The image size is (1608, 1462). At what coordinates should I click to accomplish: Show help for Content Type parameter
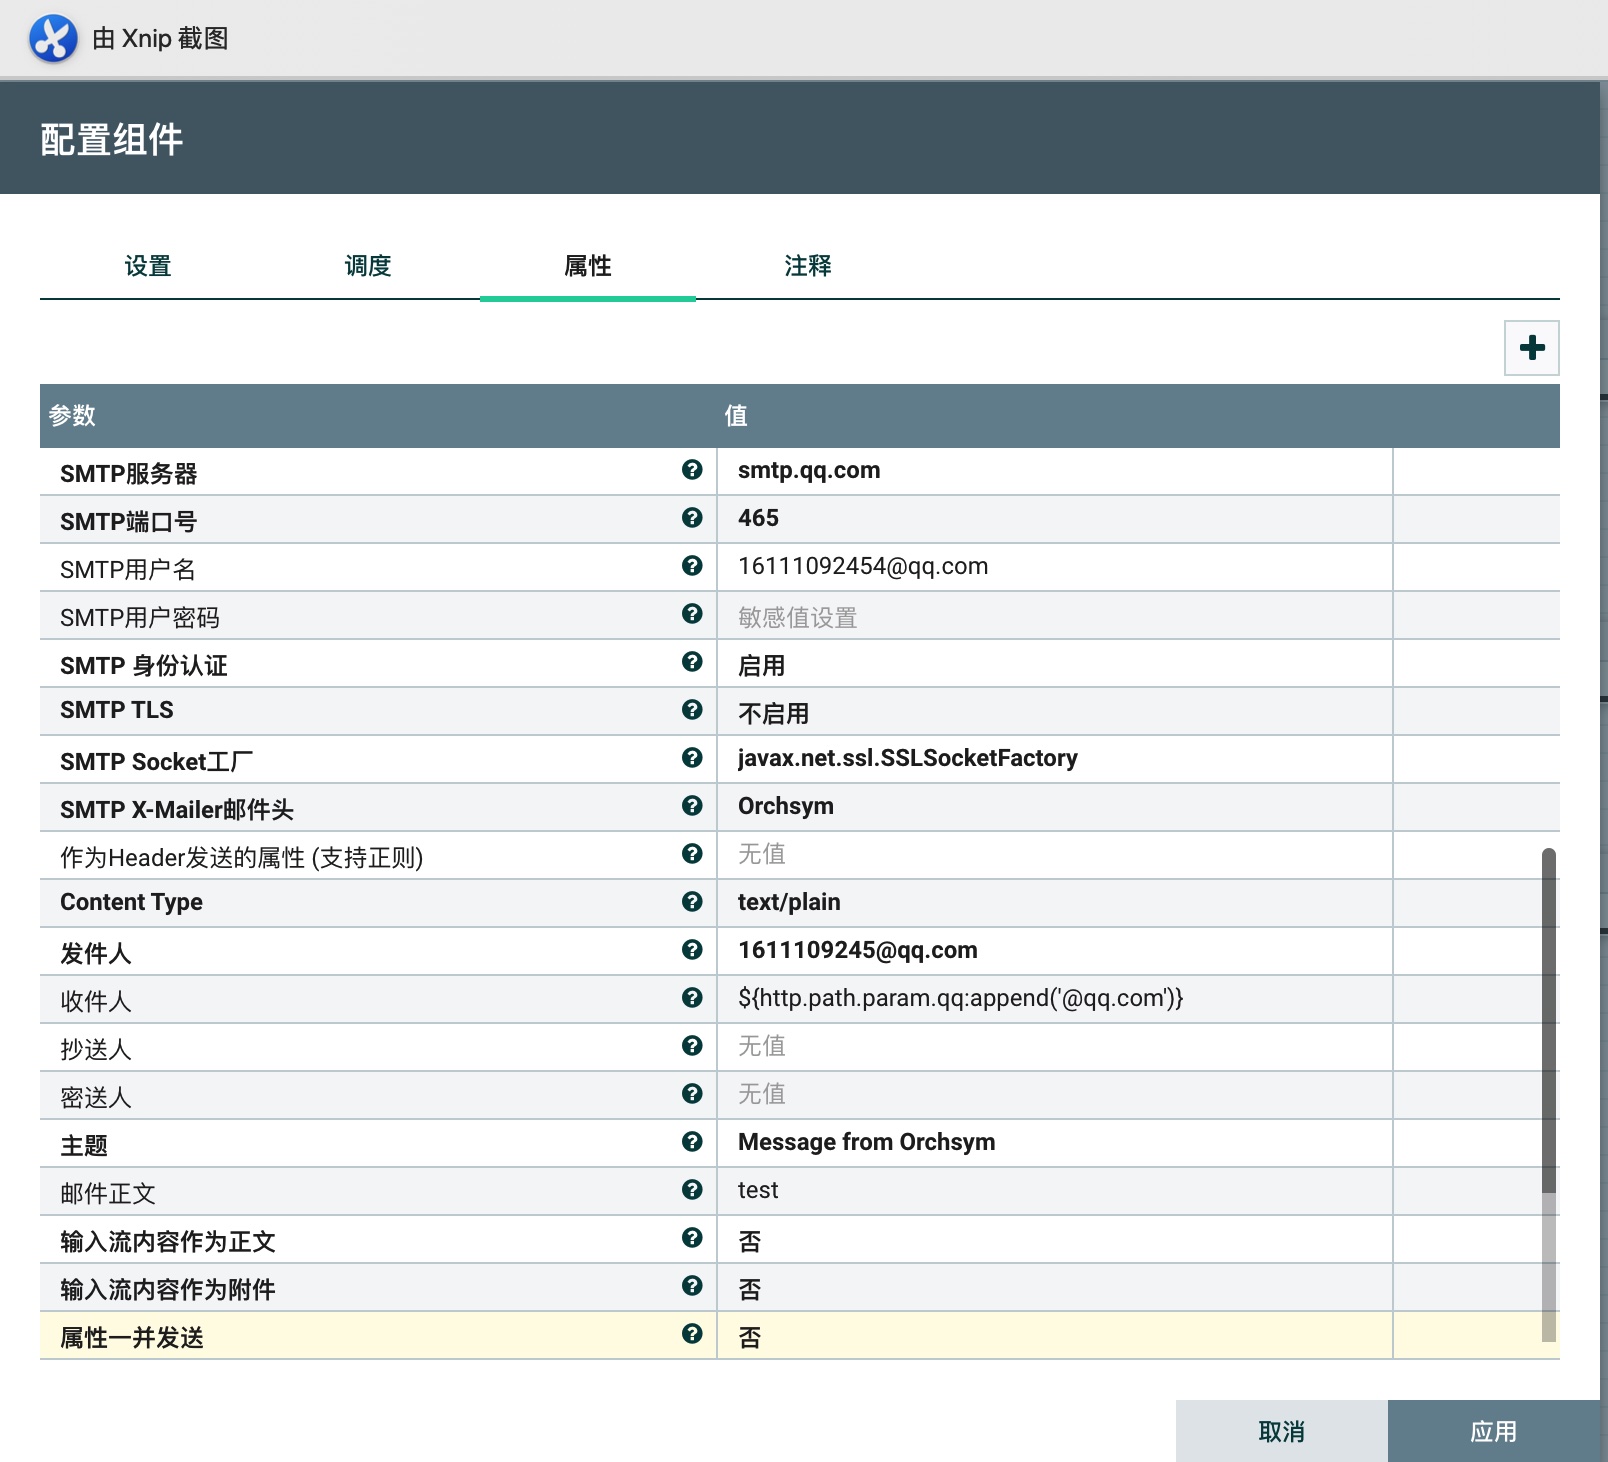[x=692, y=902]
